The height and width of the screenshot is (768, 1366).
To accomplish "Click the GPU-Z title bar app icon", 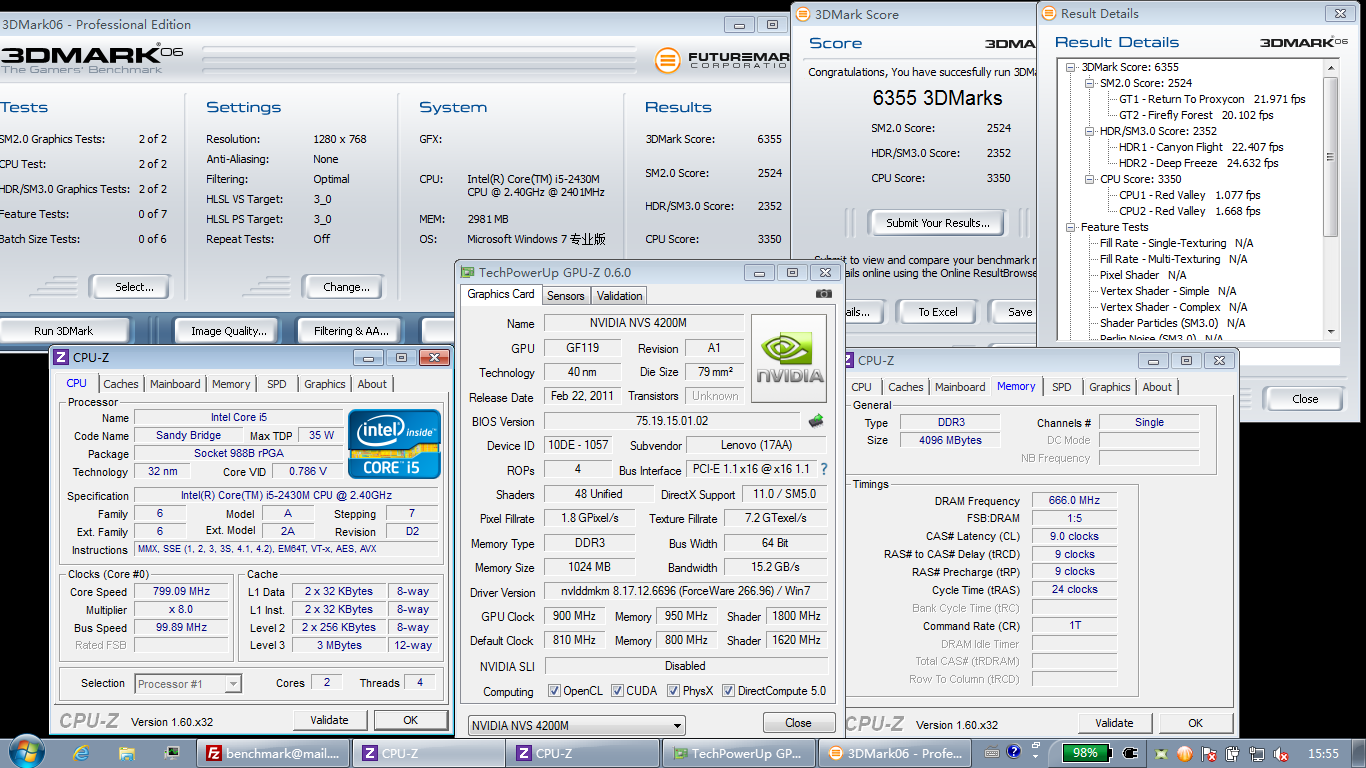I will pyautogui.click(x=468, y=272).
